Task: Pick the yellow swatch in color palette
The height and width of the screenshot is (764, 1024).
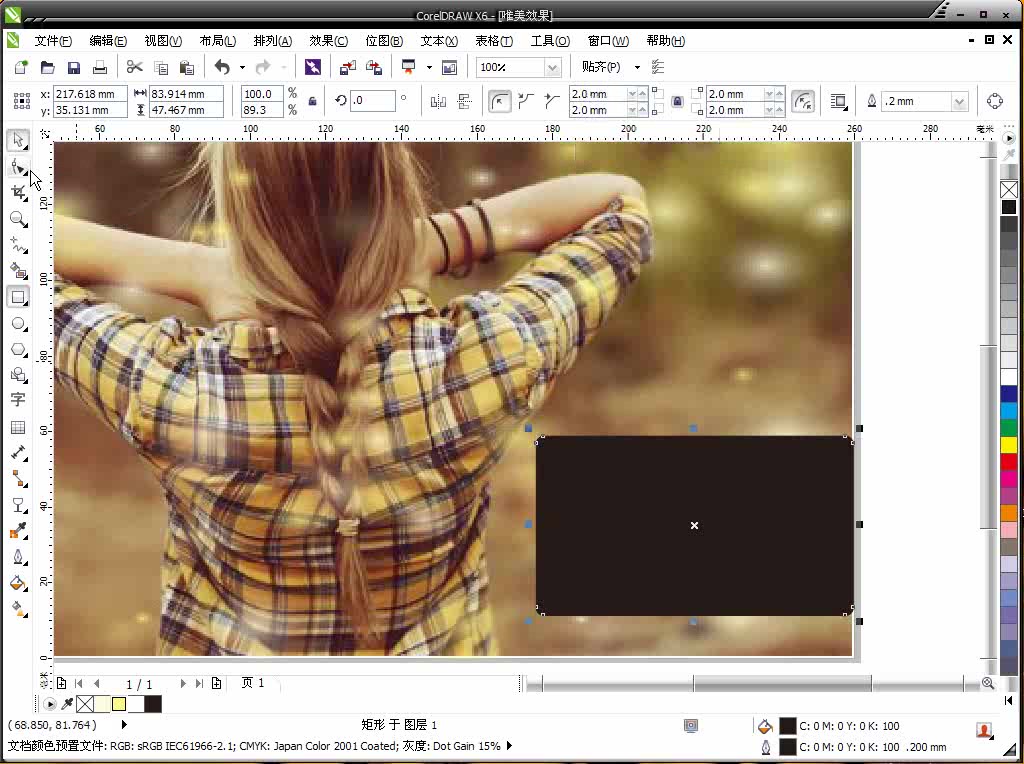Action: point(1008,443)
